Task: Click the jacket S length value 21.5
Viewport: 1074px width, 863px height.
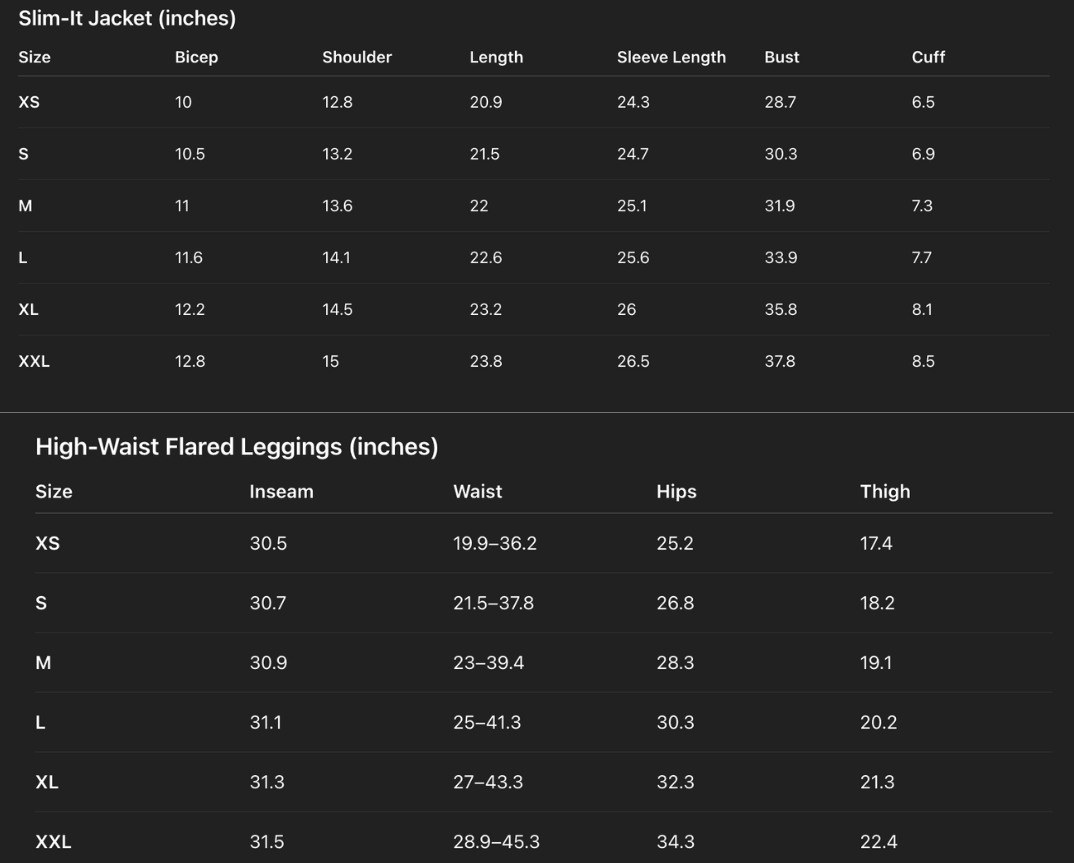Action: click(485, 154)
